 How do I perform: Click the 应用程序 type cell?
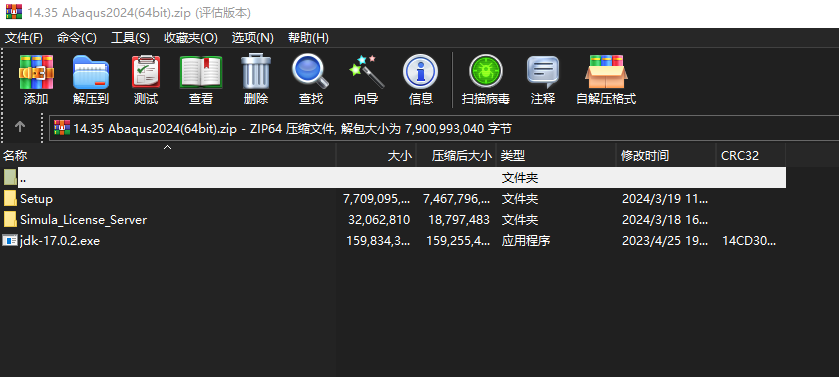pyautogui.click(x=526, y=241)
